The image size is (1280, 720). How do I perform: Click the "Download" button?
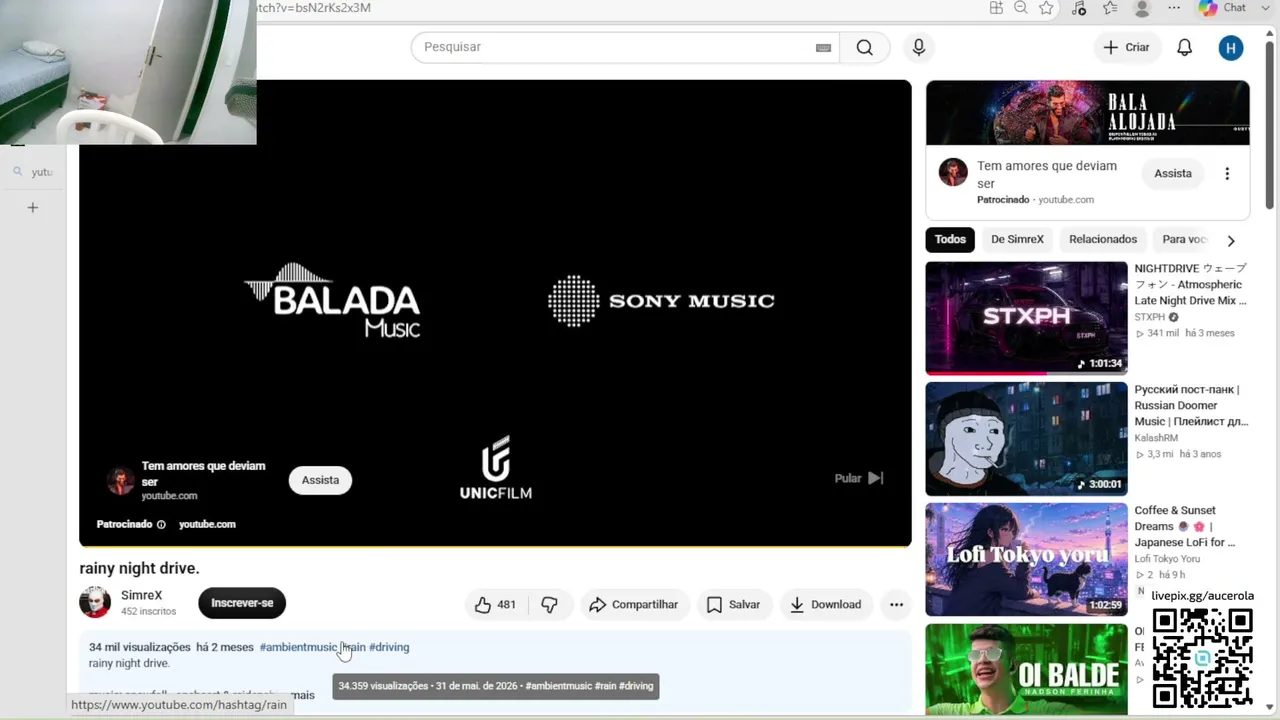[826, 604]
